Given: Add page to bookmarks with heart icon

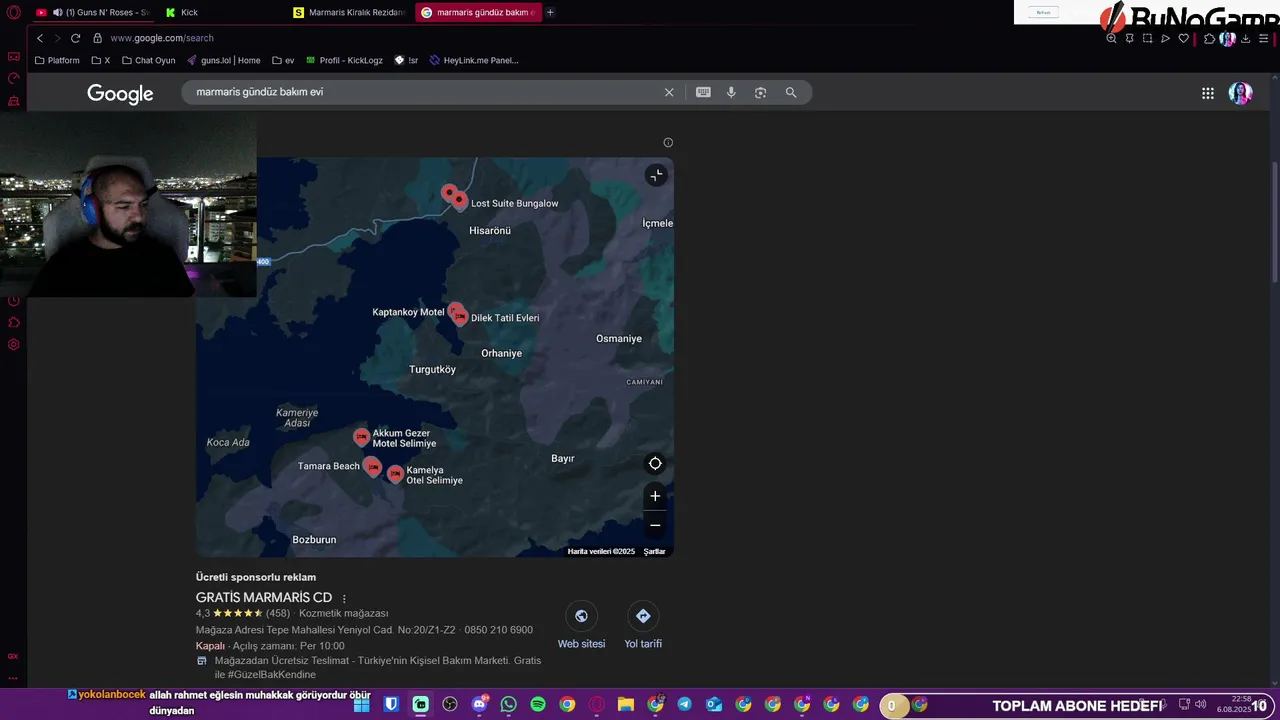Looking at the screenshot, I should tap(1183, 38).
